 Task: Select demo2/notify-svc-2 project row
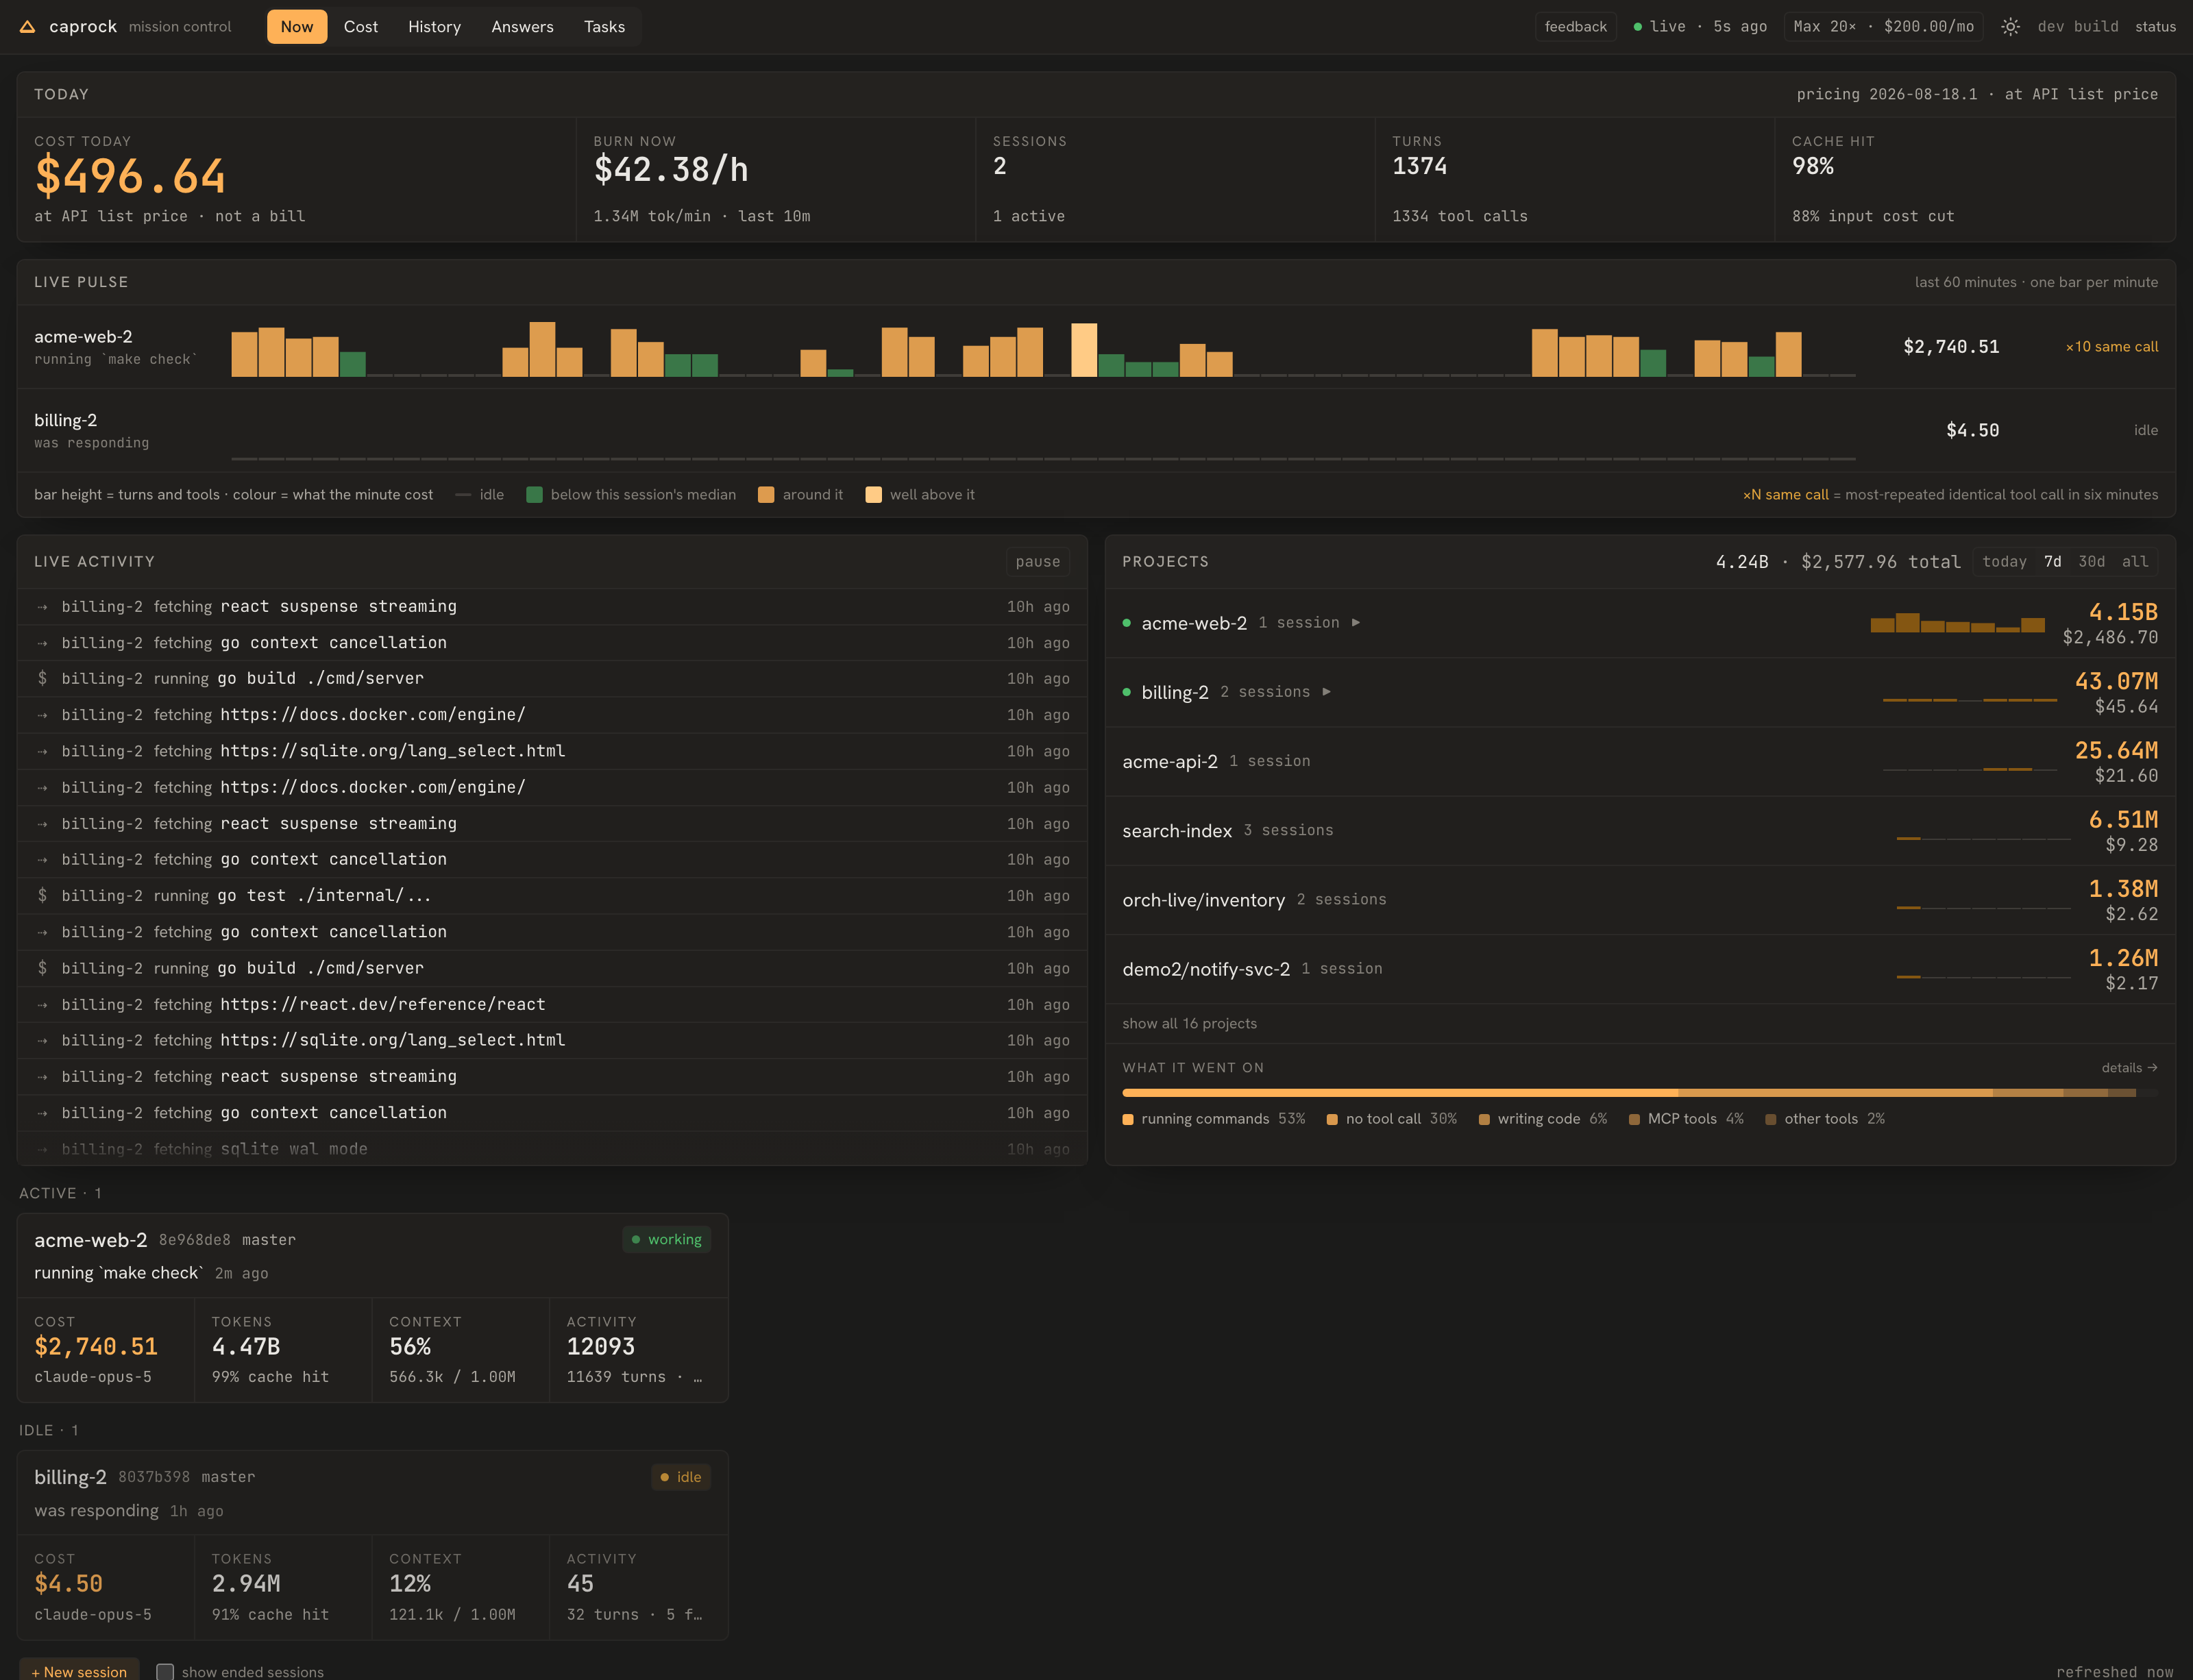click(1640, 969)
